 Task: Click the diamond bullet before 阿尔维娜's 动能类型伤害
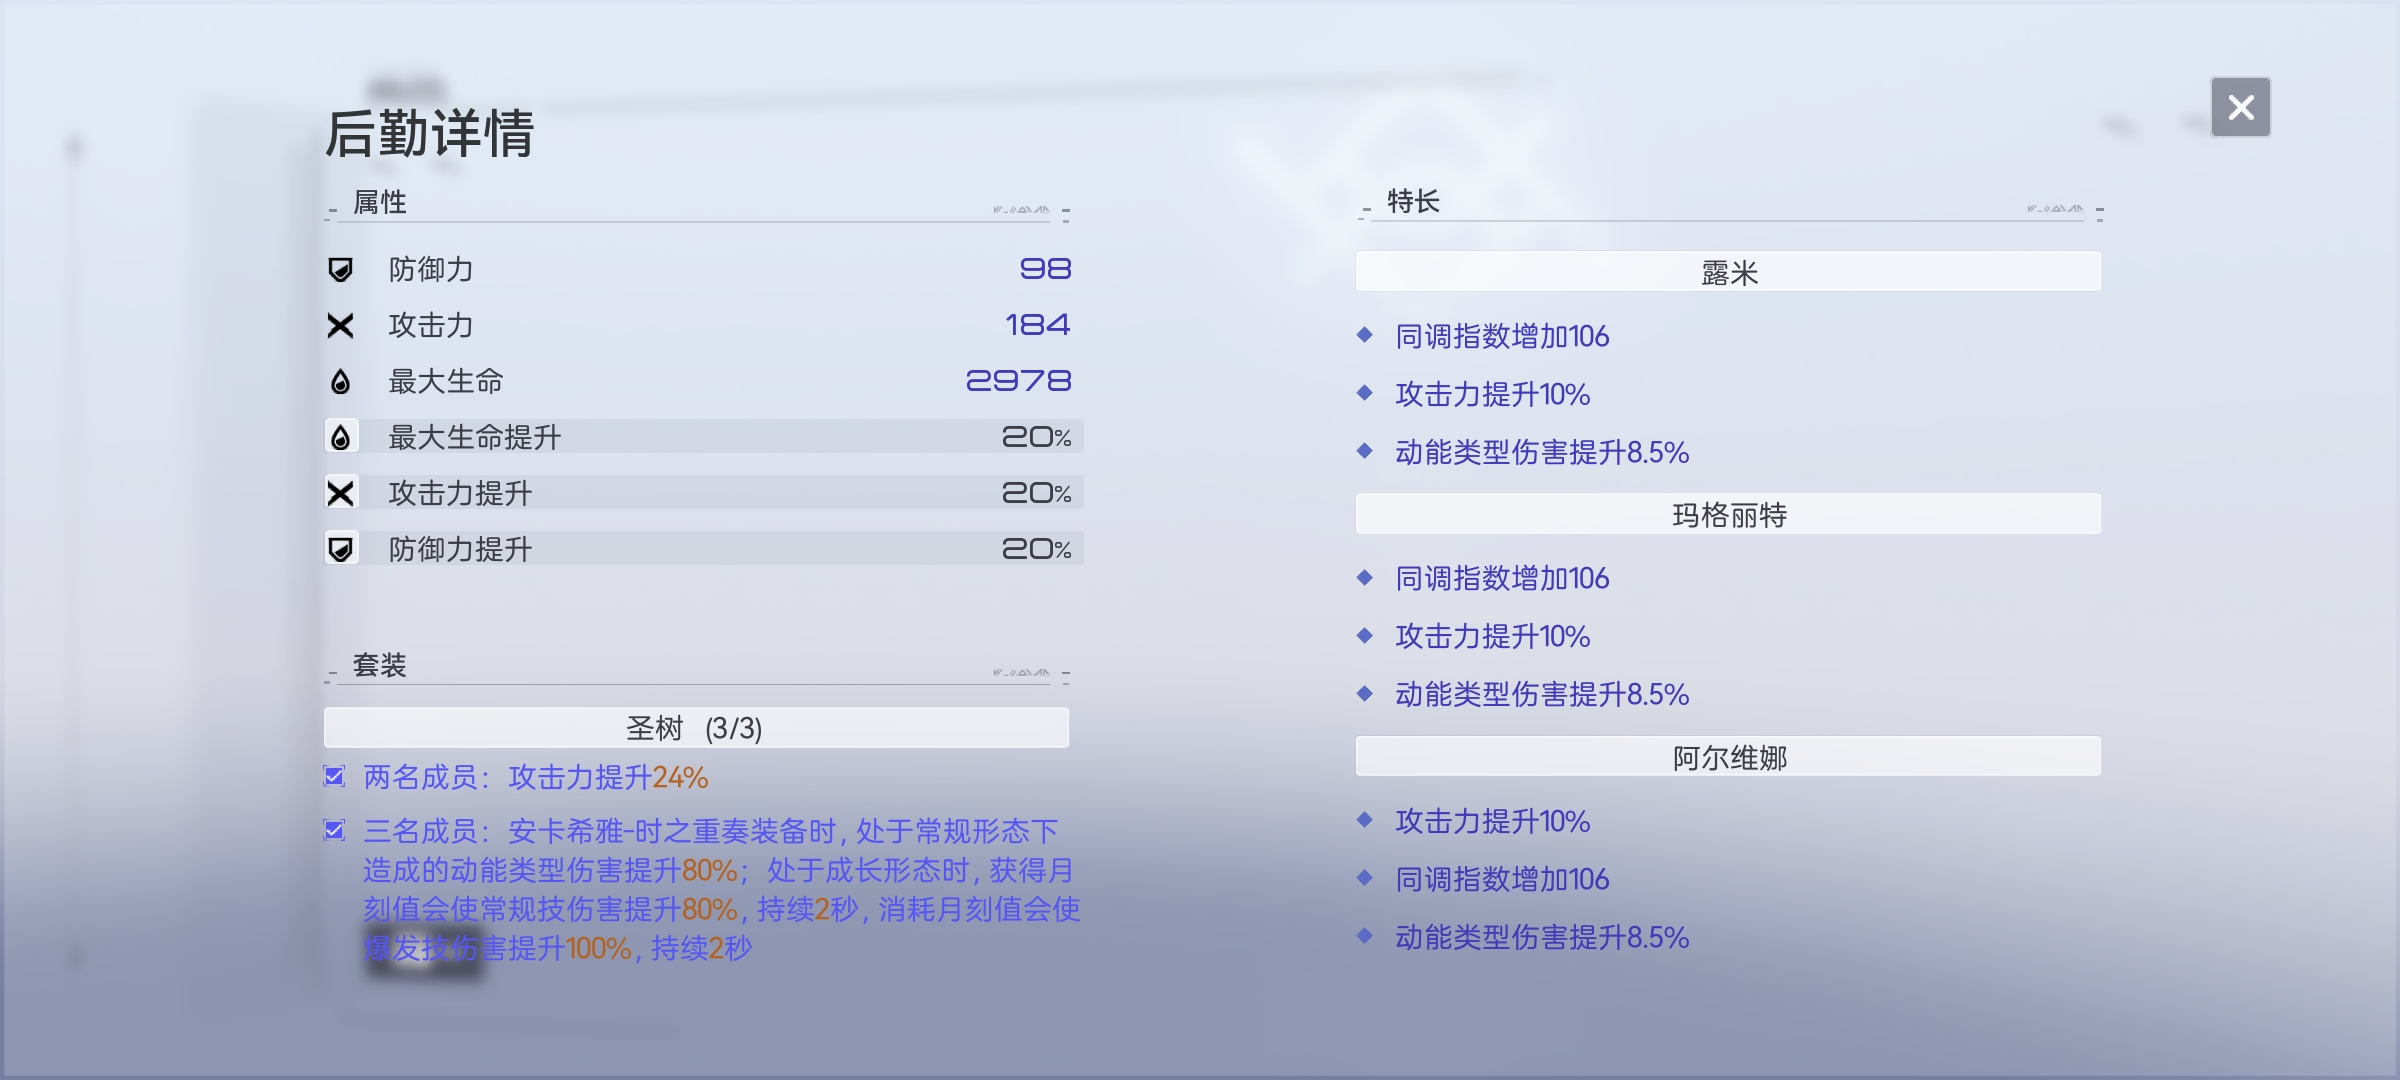click(1365, 936)
